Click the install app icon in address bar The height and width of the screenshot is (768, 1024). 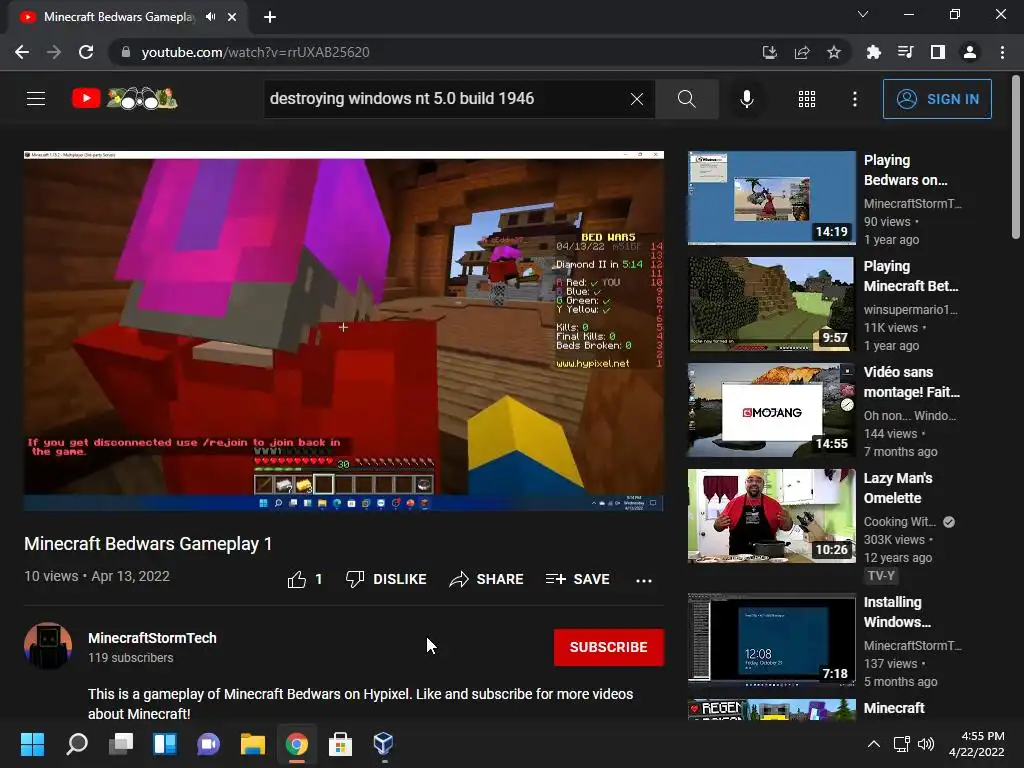click(770, 52)
